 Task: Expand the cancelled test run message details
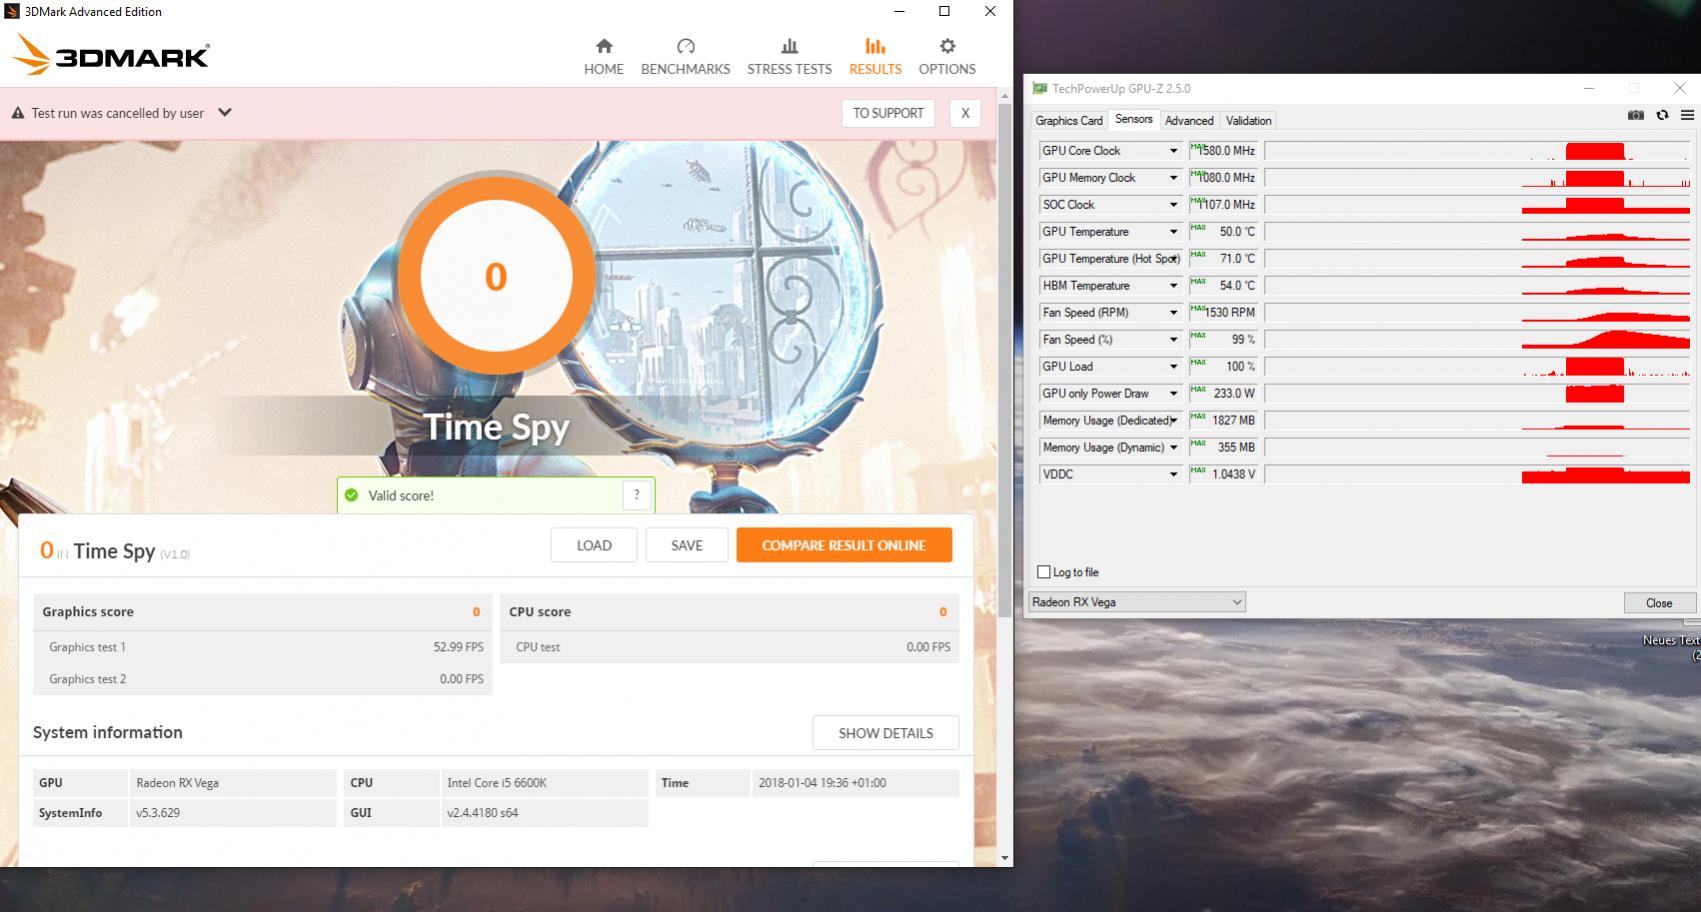pyautogui.click(x=225, y=112)
